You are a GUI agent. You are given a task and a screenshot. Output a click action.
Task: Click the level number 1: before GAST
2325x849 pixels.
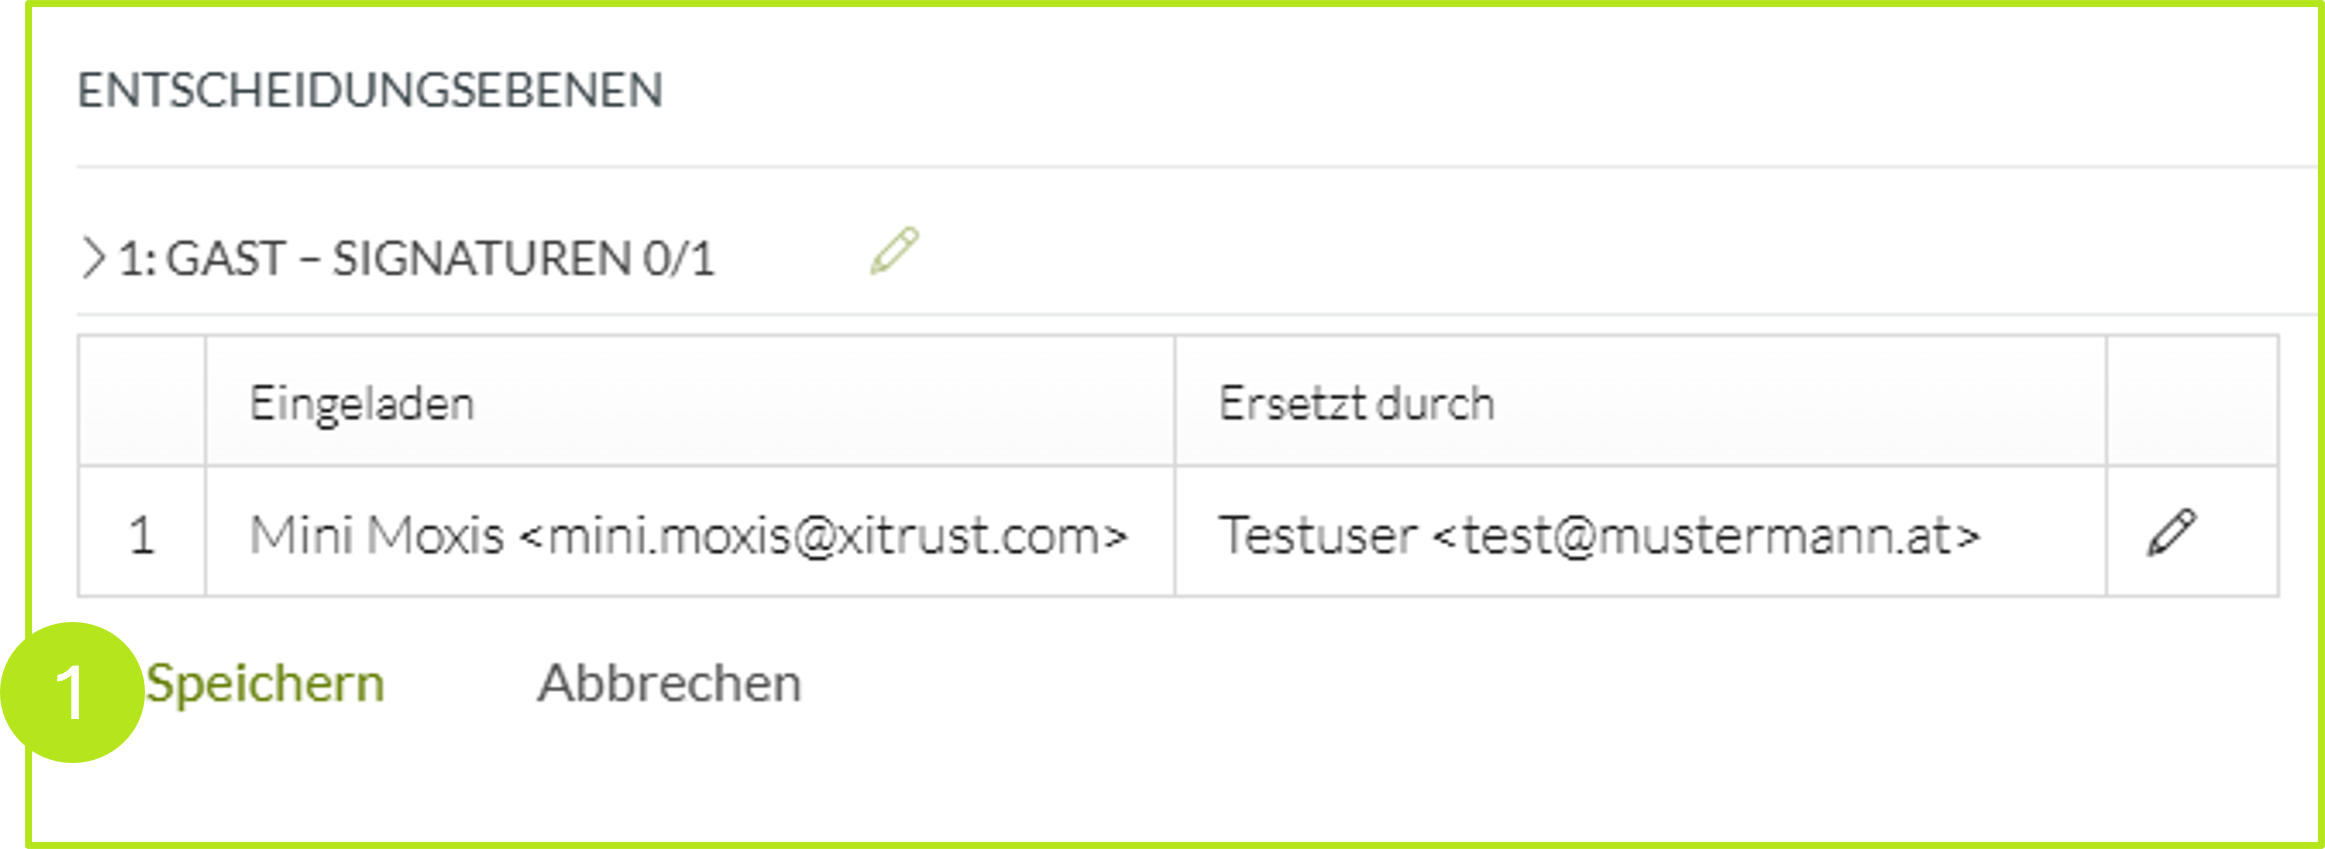pos(136,259)
